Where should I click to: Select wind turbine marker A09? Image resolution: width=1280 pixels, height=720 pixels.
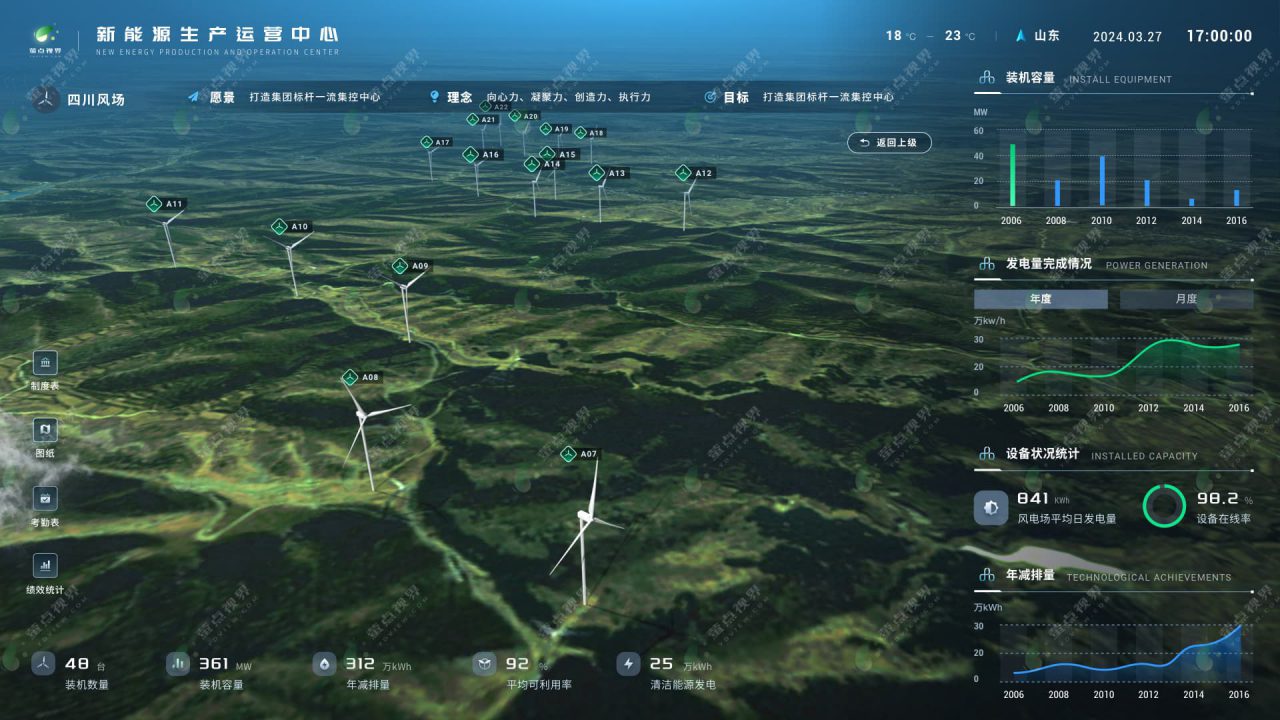(x=412, y=266)
